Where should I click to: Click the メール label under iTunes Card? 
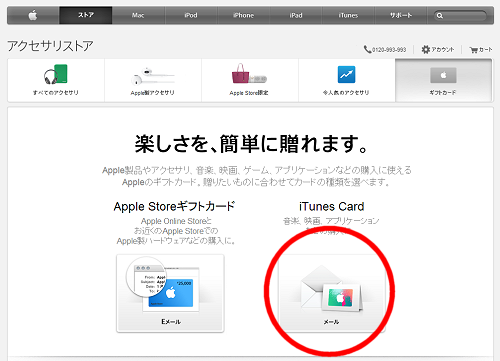click(x=331, y=322)
